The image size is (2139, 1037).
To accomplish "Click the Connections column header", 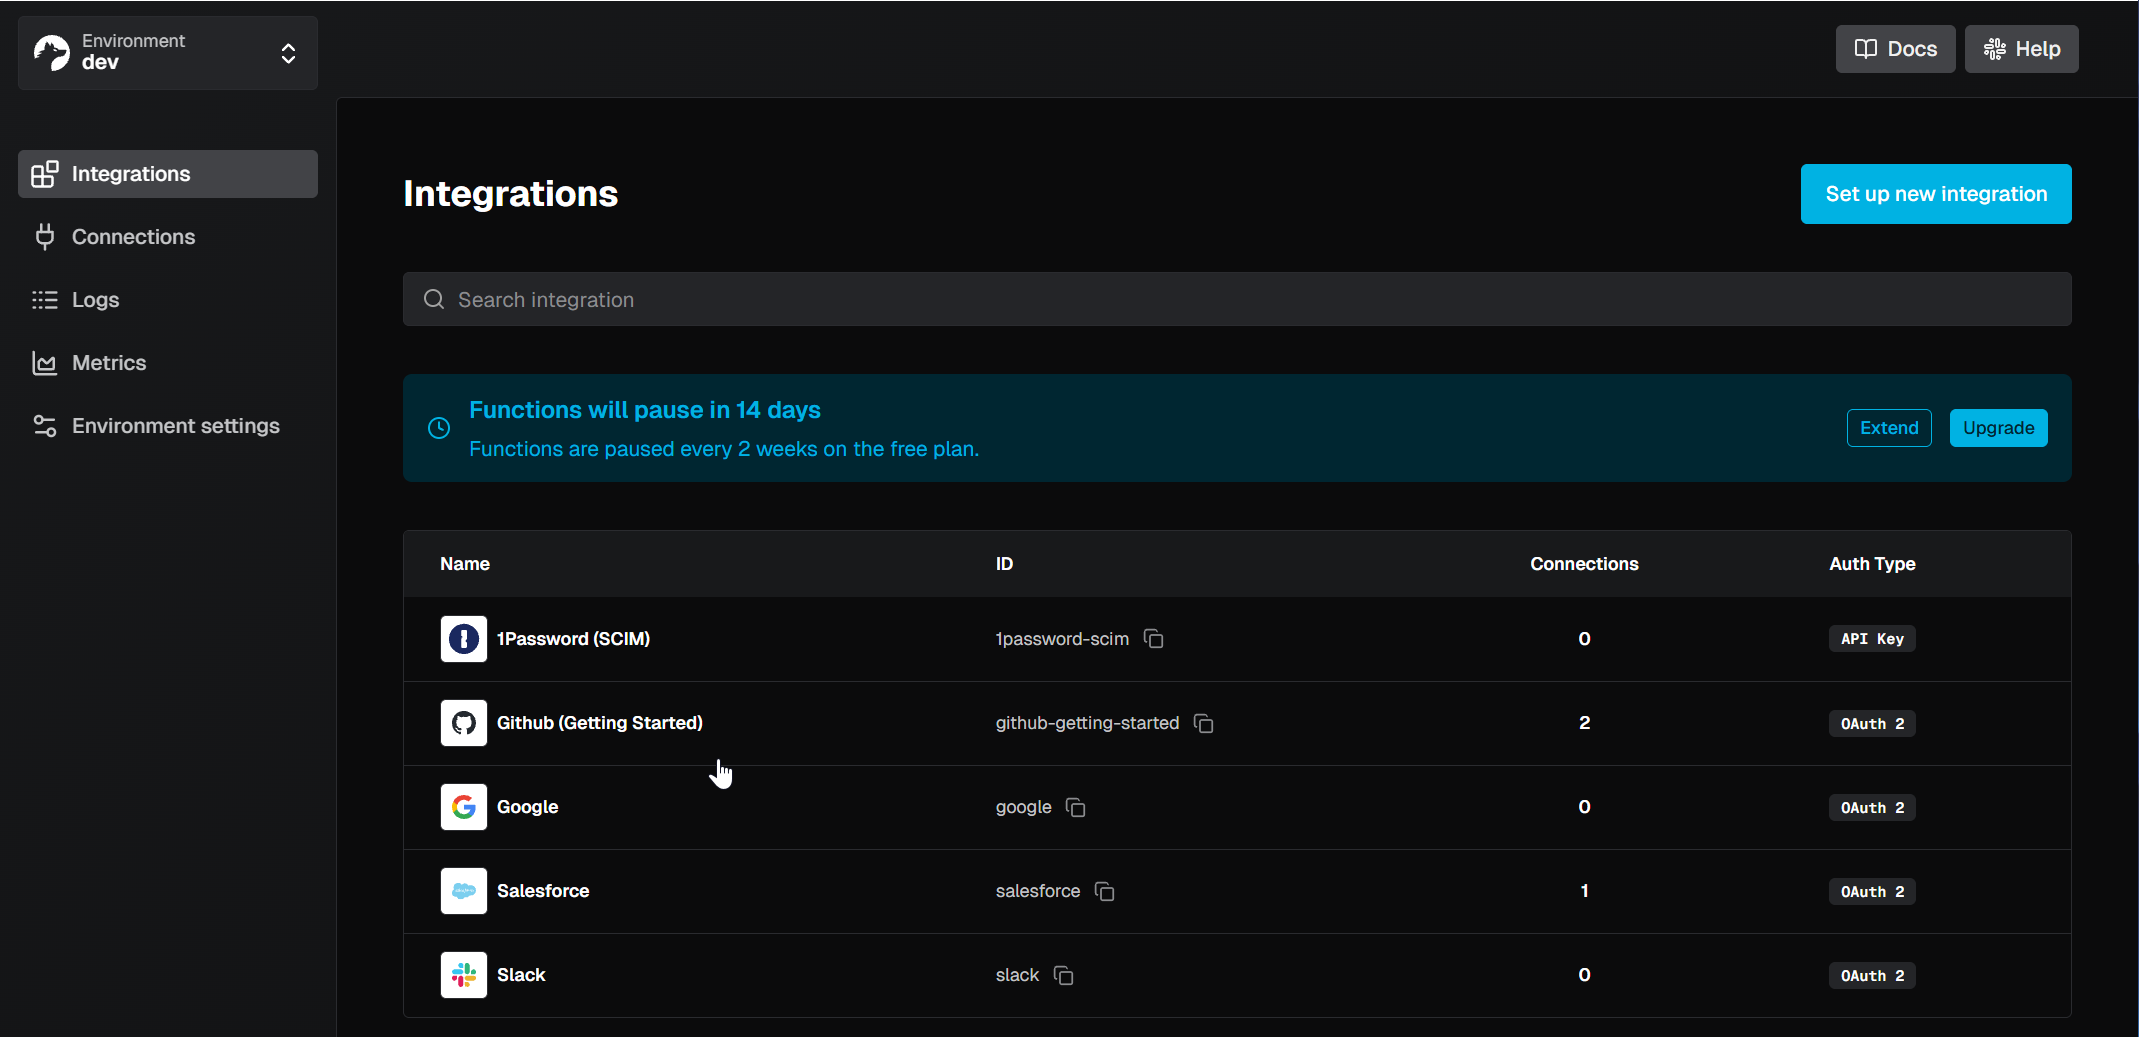I will click(1584, 564).
